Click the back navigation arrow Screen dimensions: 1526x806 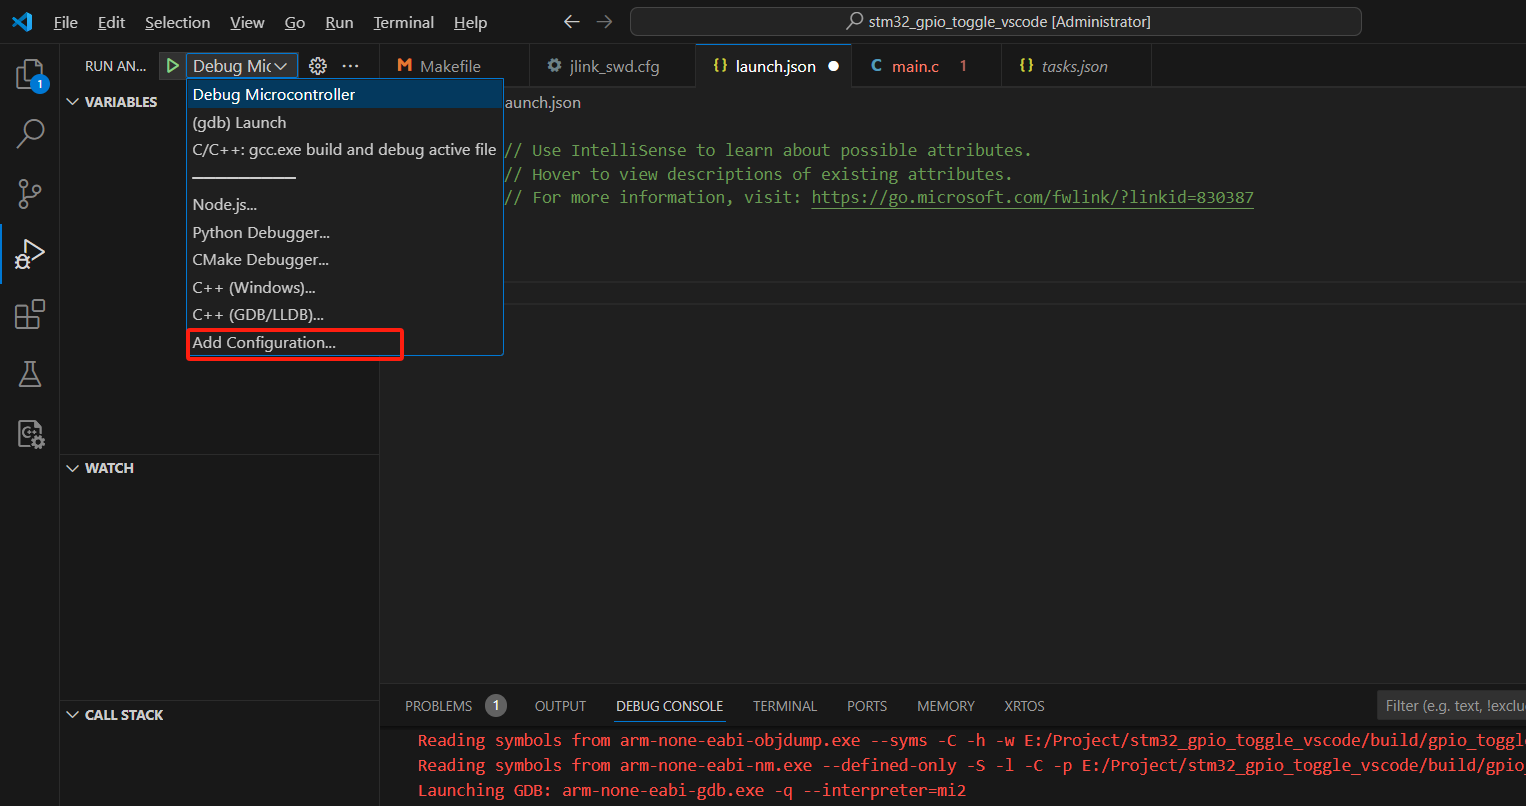pos(571,21)
